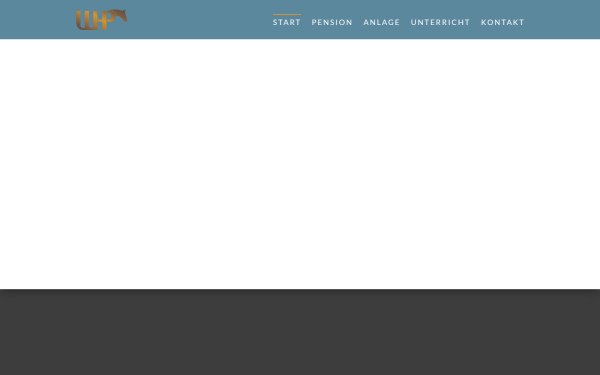Select UNTERRICHT in the navigation bar
Screen dimensions: 600x375
click(440, 22)
